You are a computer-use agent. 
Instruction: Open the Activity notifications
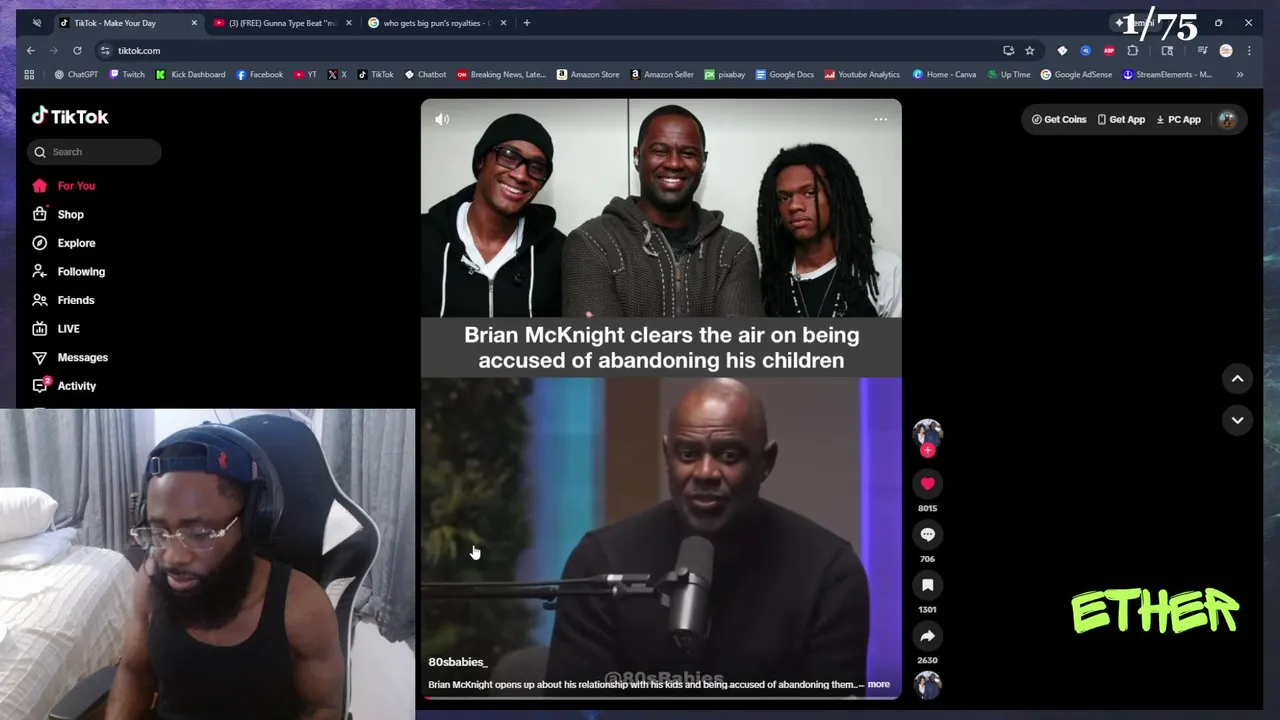tap(65, 386)
